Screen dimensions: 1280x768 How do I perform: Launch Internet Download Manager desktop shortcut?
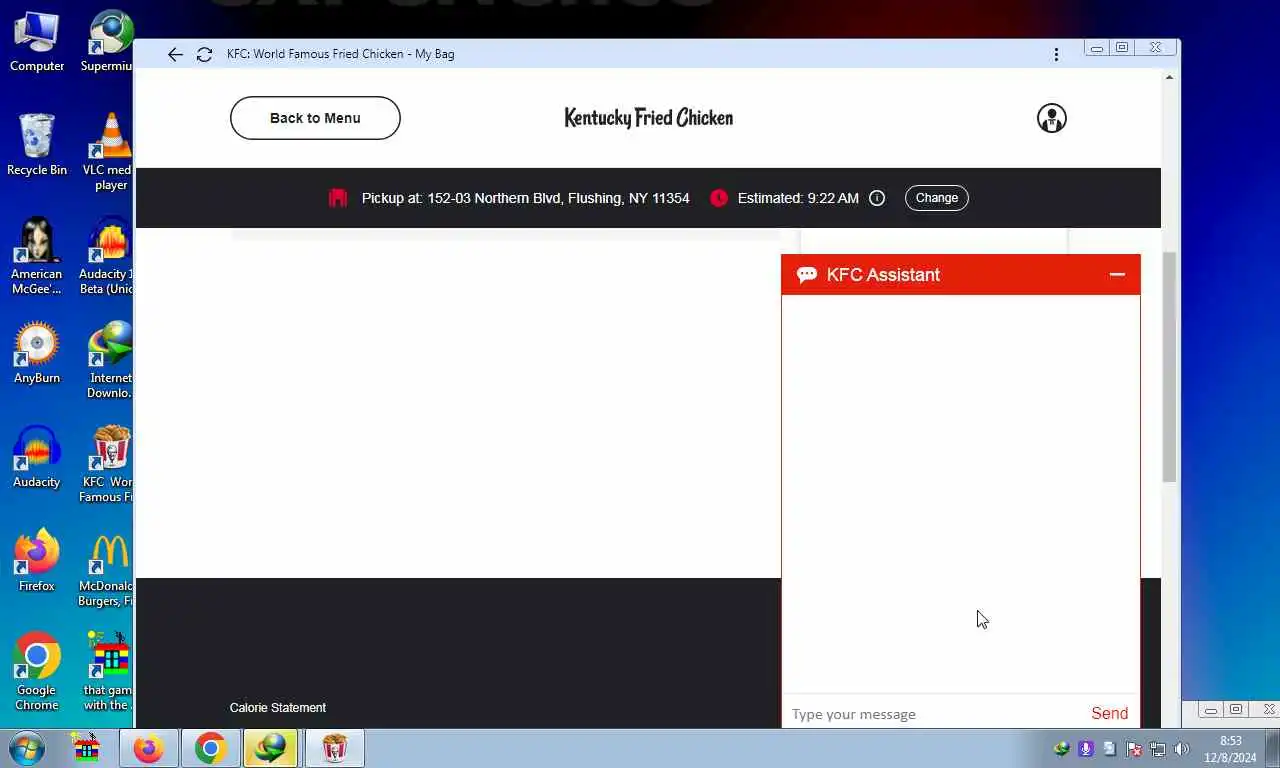(108, 360)
